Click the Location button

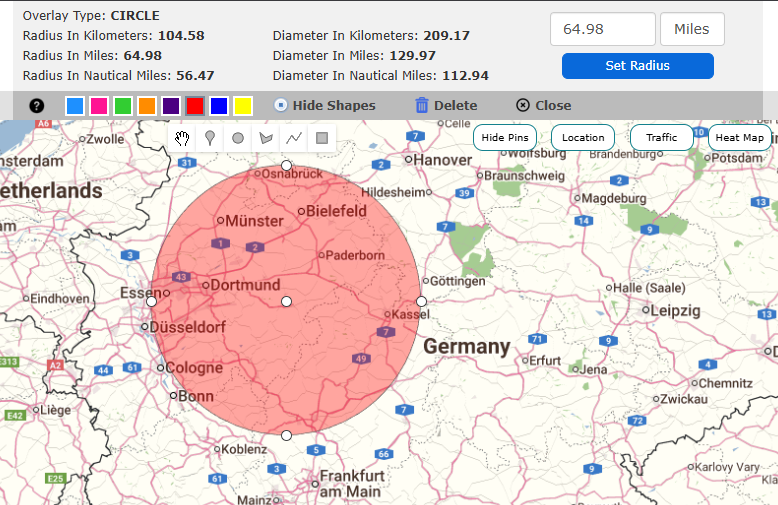[x=583, y=137]
